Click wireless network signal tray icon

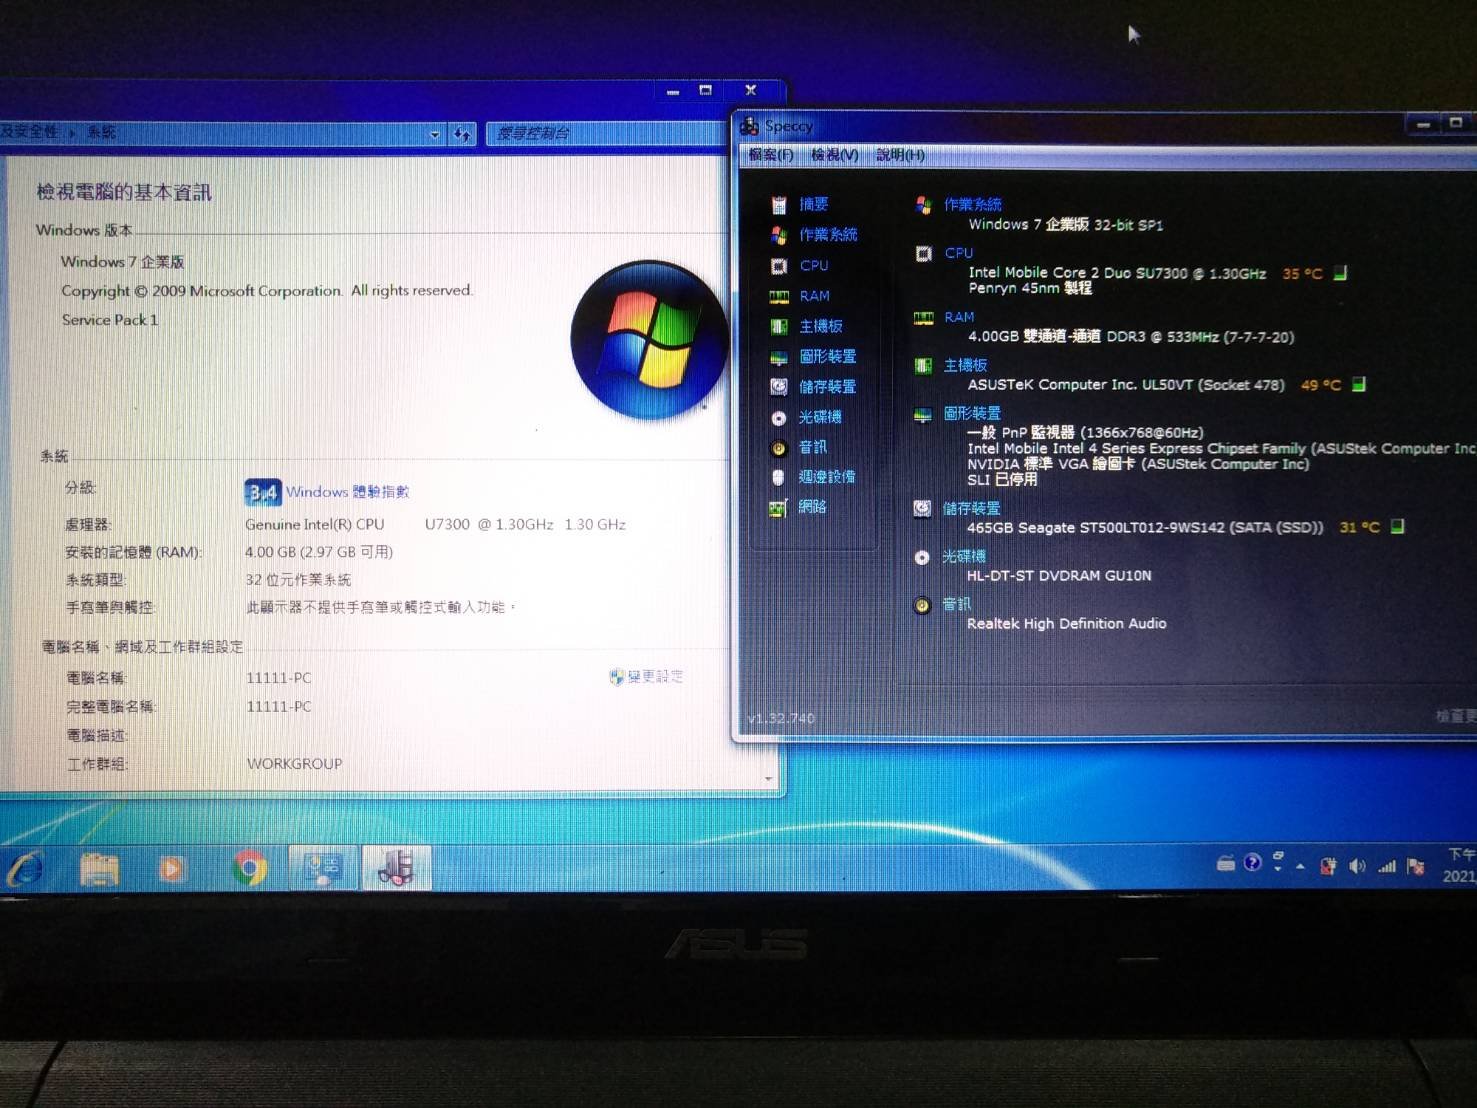click(1386, 866)
